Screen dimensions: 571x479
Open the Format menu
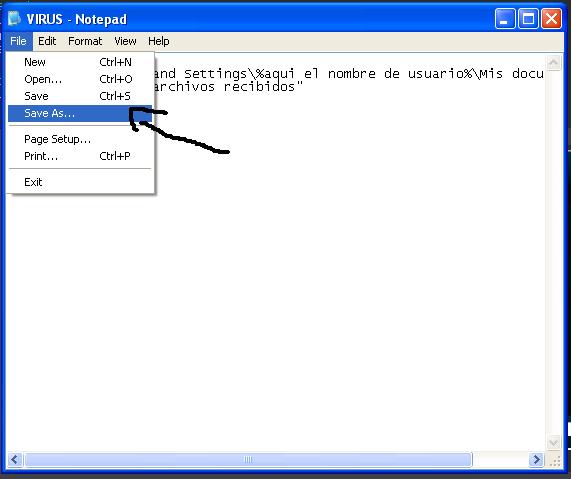tap(85, 41)
